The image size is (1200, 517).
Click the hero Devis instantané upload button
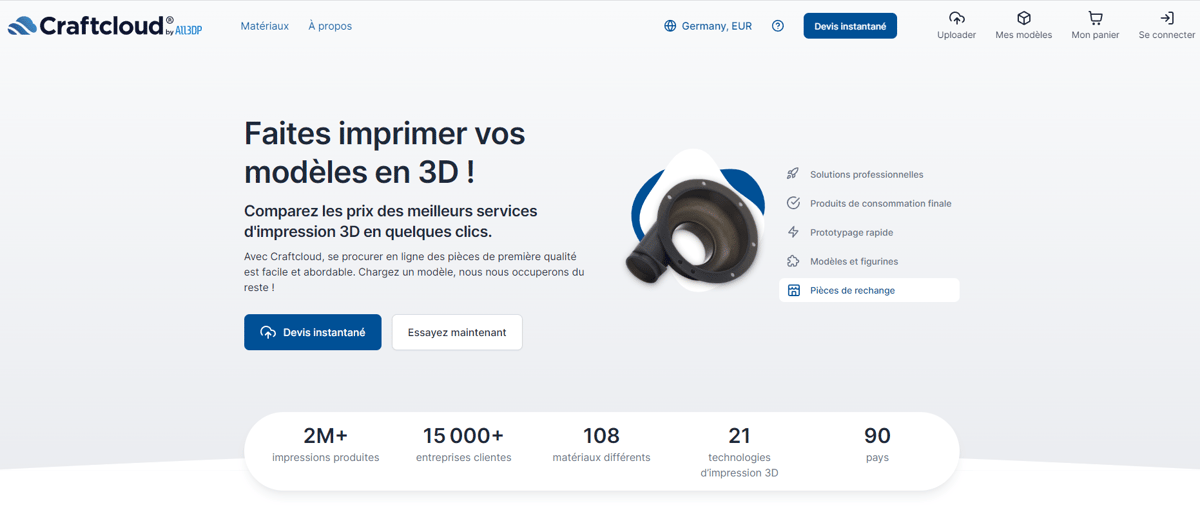[312, 332]
